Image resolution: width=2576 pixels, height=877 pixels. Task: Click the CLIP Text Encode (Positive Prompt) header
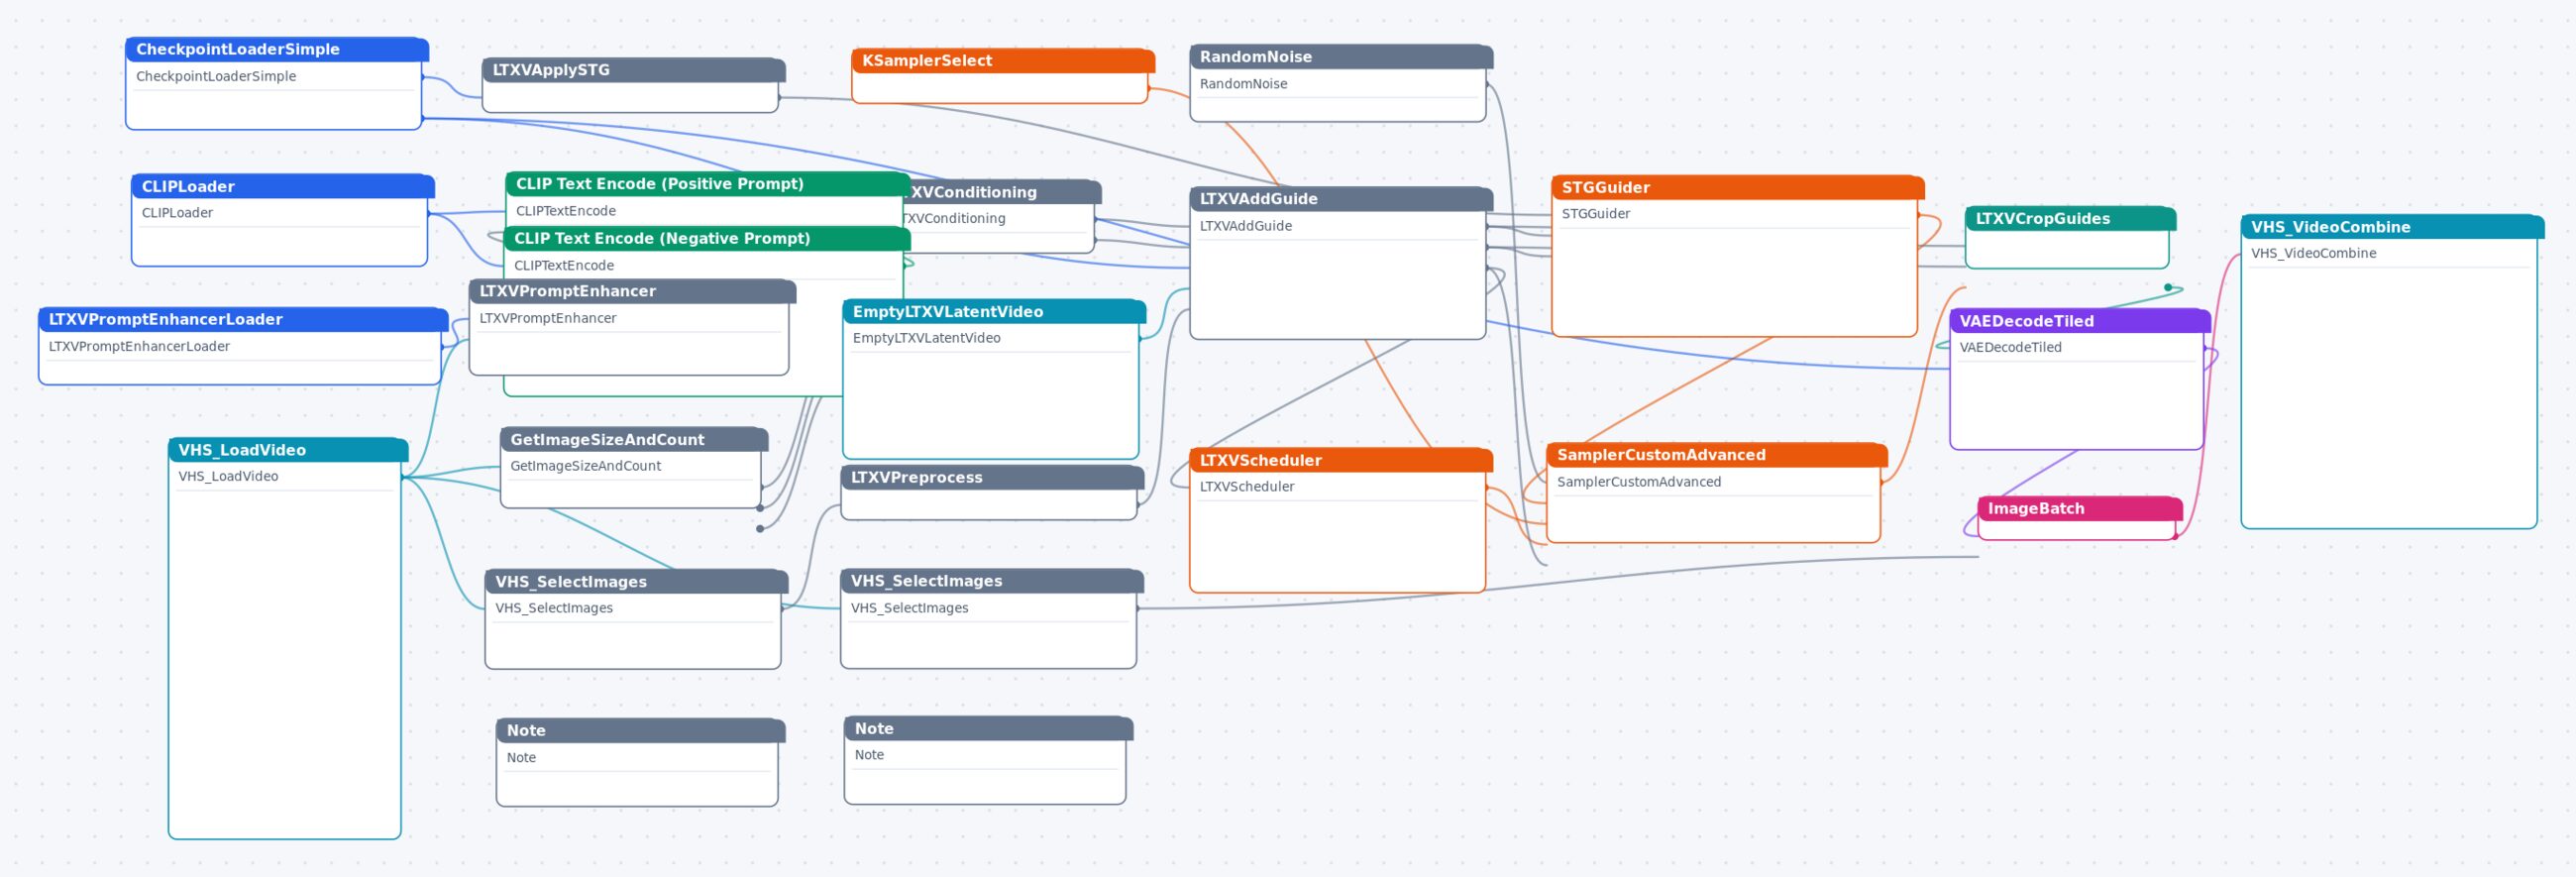coord(708,184)
